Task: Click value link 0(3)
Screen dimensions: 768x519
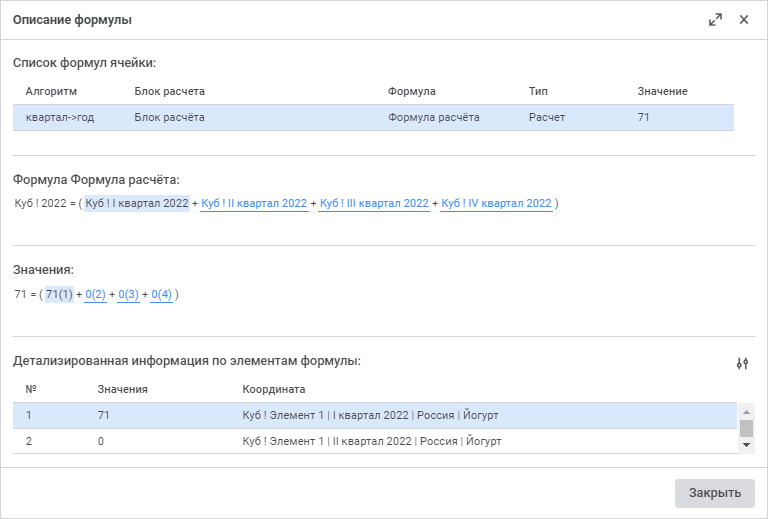Action: 128,295
